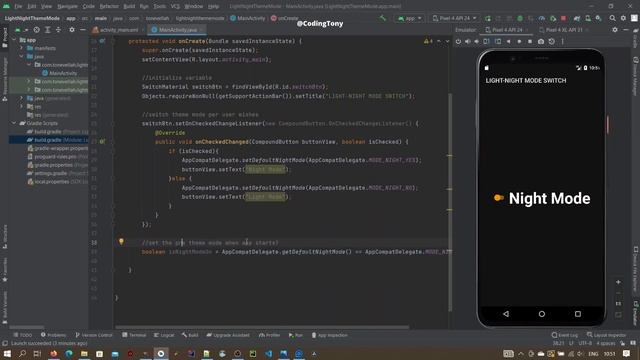
Task: Open Search Everywhere magnifier icon
Action: [x=612, y=18]
